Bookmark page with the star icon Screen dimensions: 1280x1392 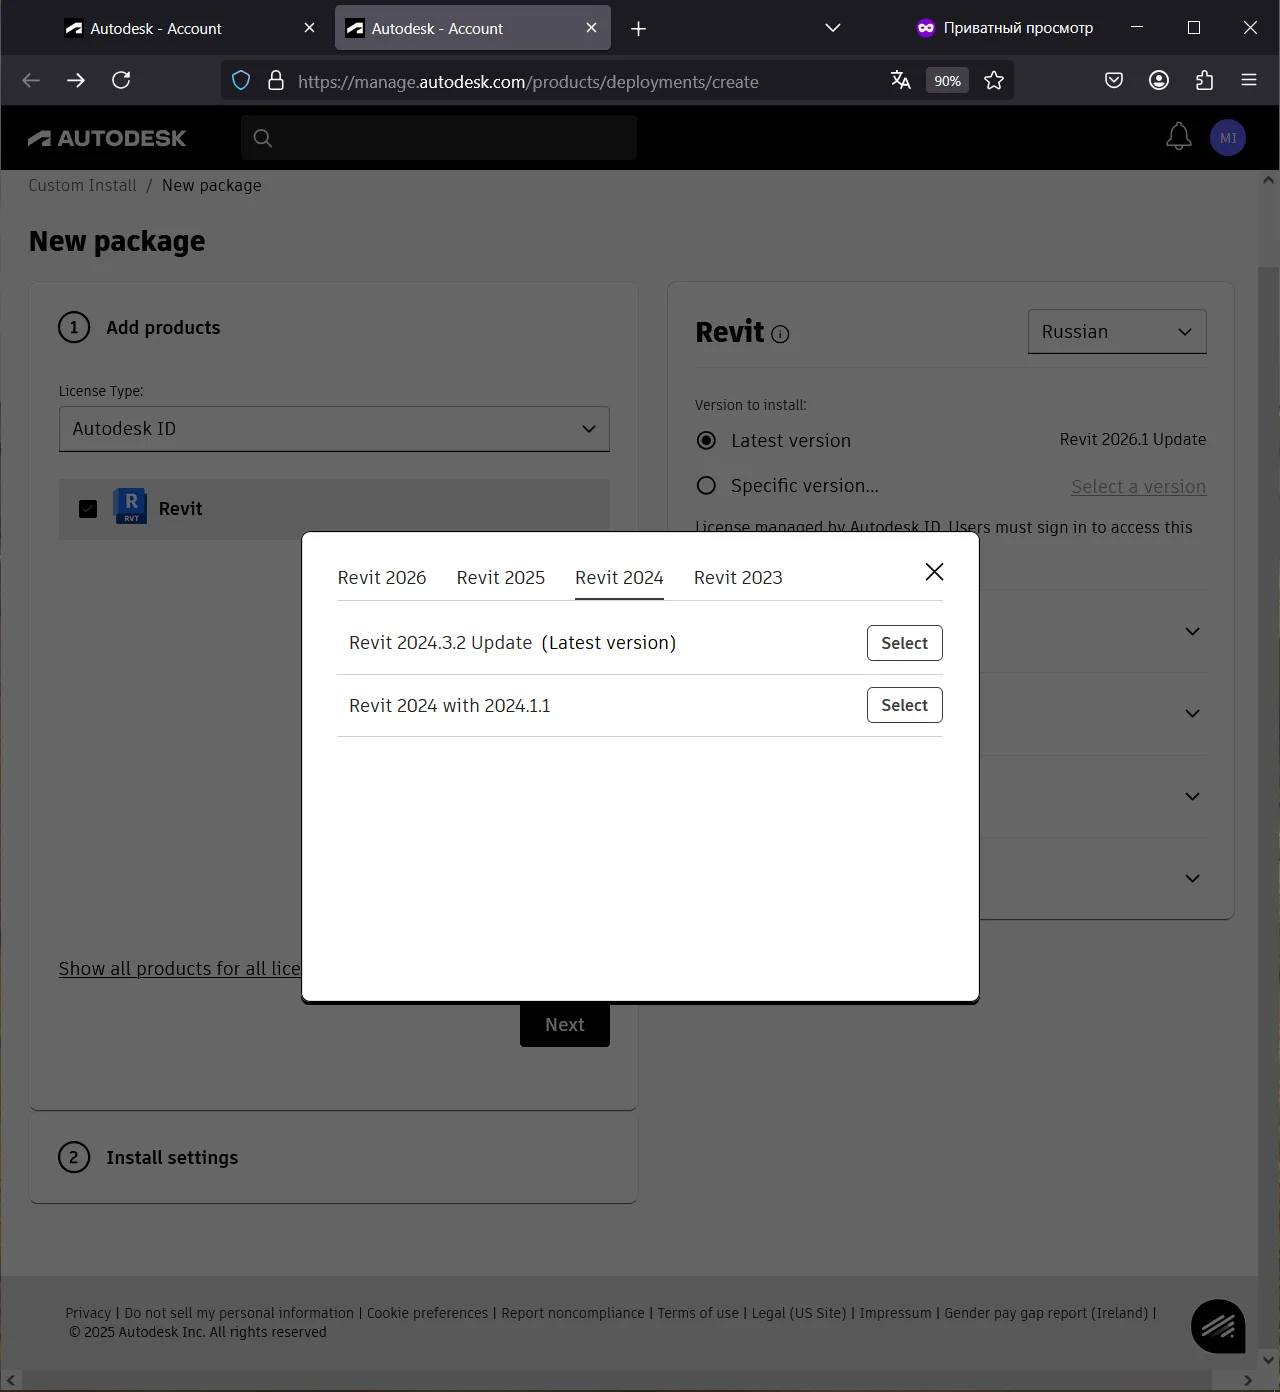tap(993, 81)
